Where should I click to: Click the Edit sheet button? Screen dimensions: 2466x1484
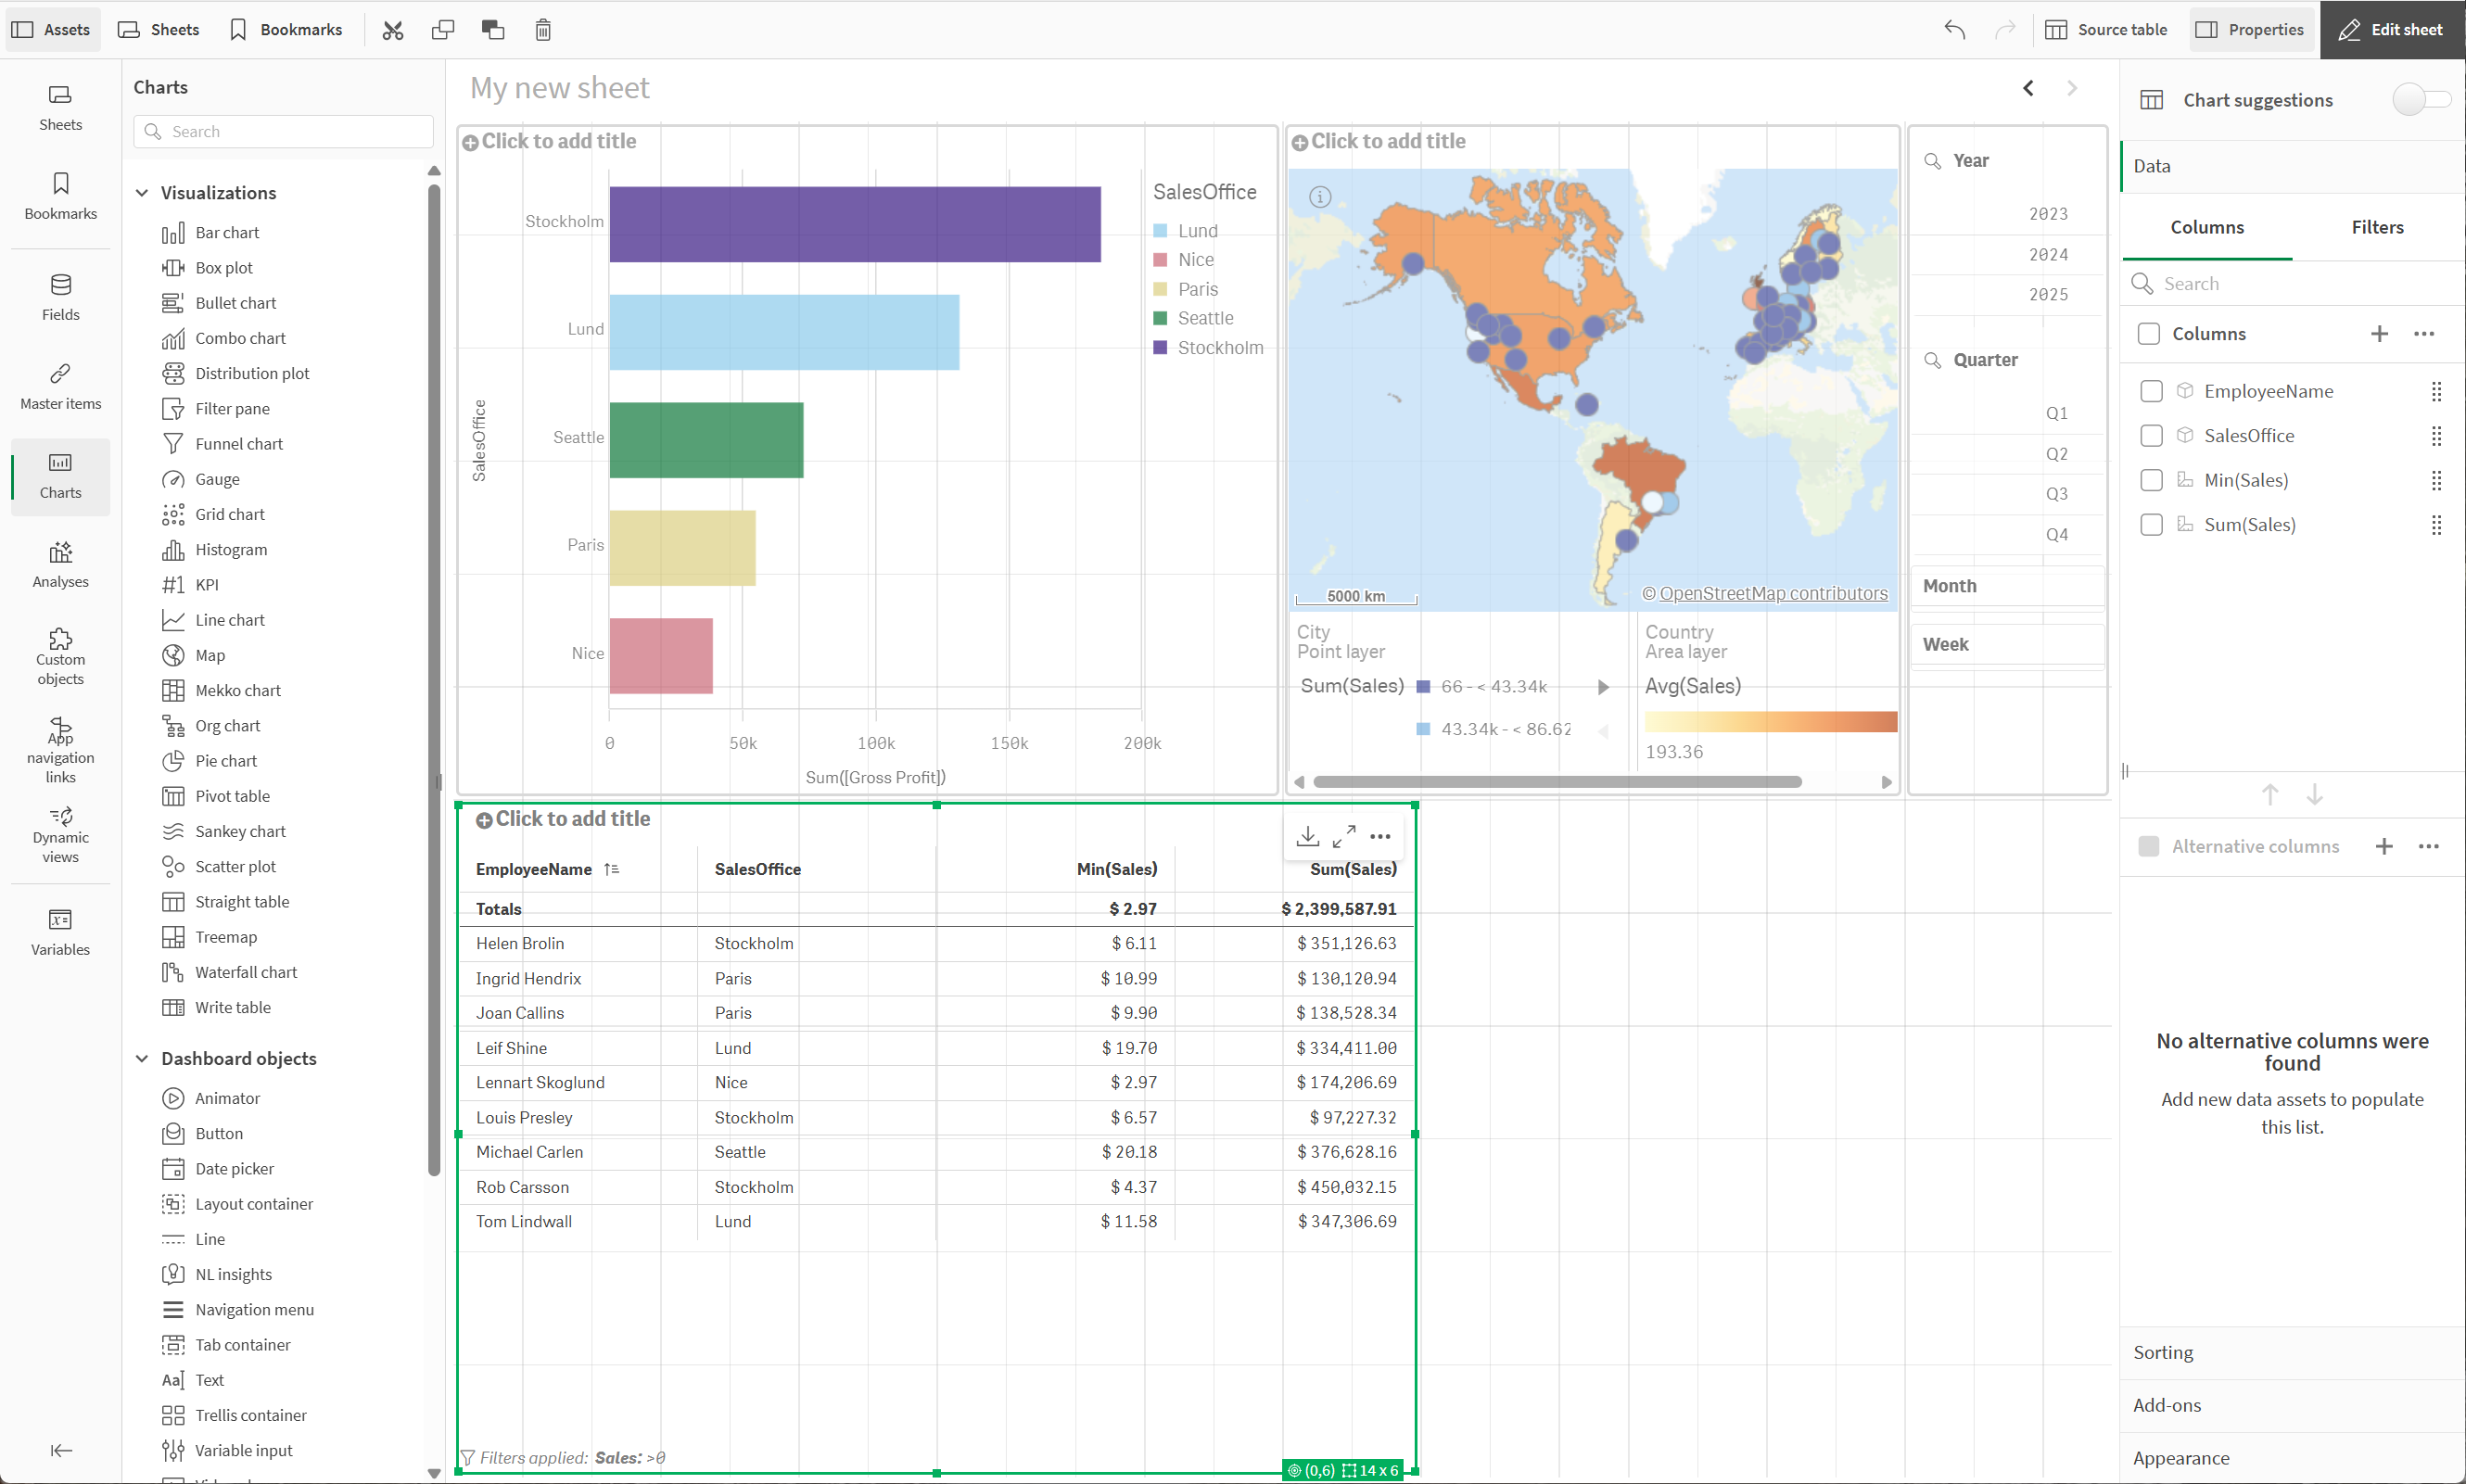[2391, 30]
